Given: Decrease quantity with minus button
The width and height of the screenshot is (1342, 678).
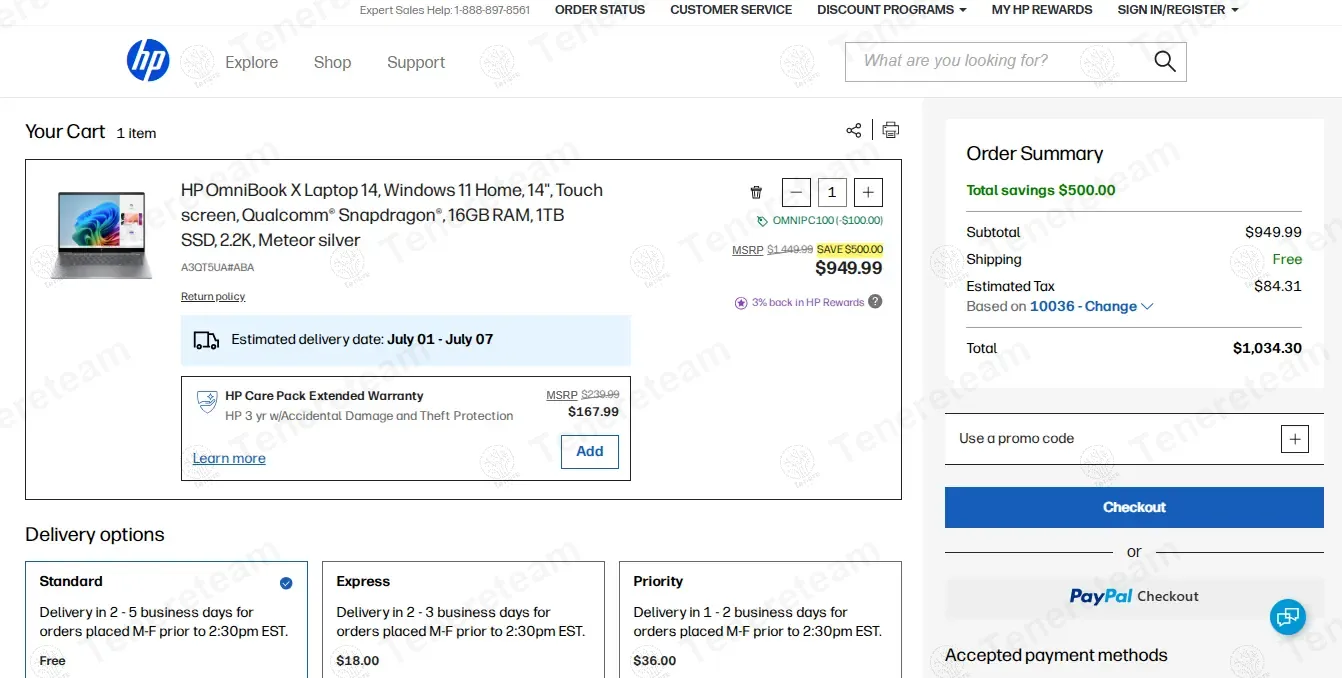Looking at the screenshot, I should [796, 192].
